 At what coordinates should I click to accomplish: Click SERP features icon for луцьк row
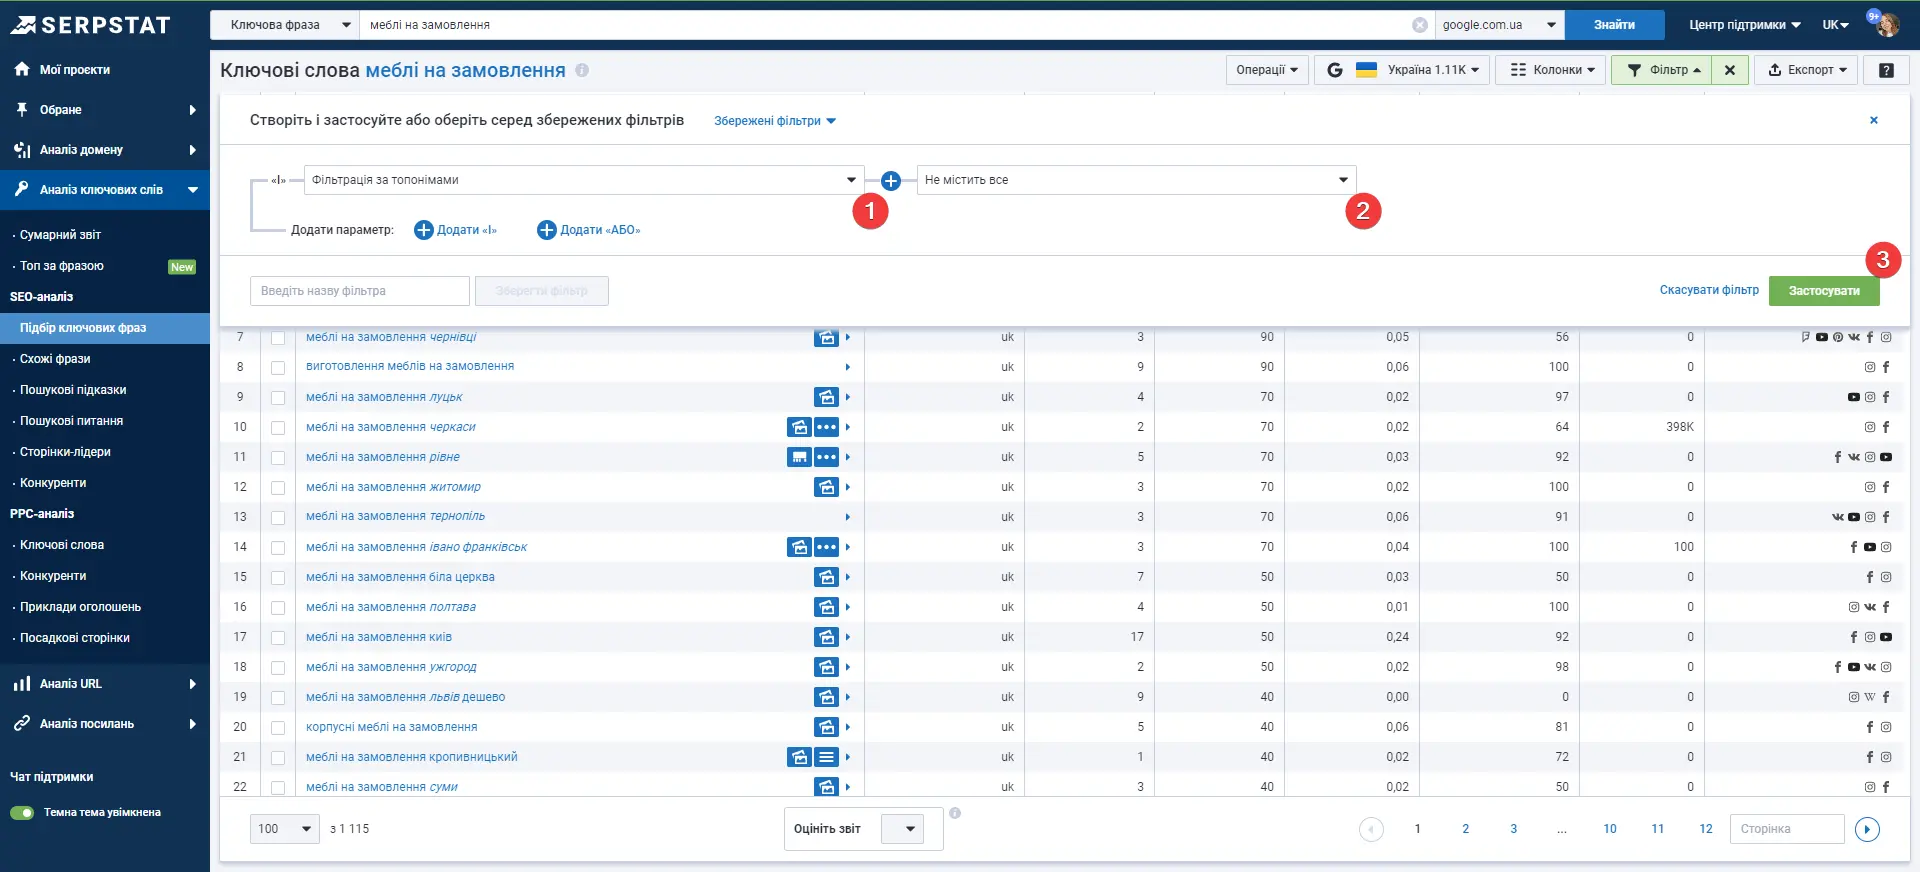click(x=826, y=397)
